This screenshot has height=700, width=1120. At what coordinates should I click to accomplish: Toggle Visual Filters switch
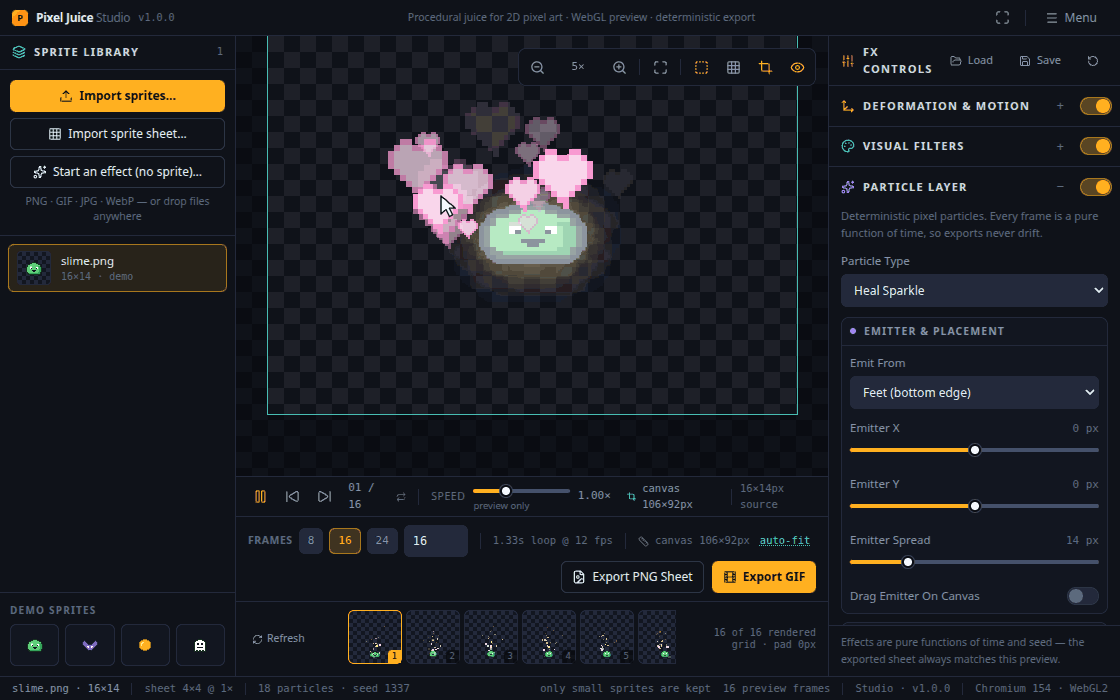[x=1095, y=146]
